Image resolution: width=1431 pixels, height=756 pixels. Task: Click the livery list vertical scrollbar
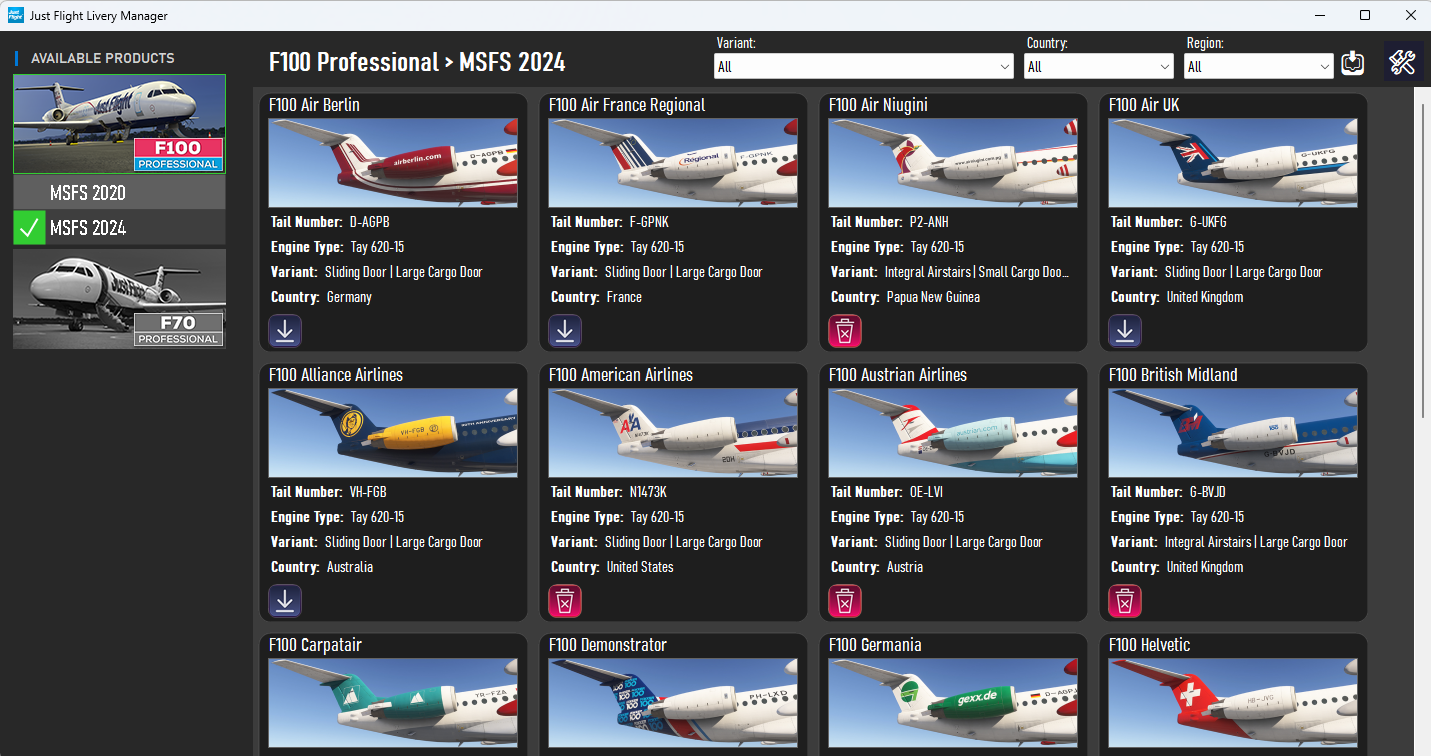(x=1422, y=260)
